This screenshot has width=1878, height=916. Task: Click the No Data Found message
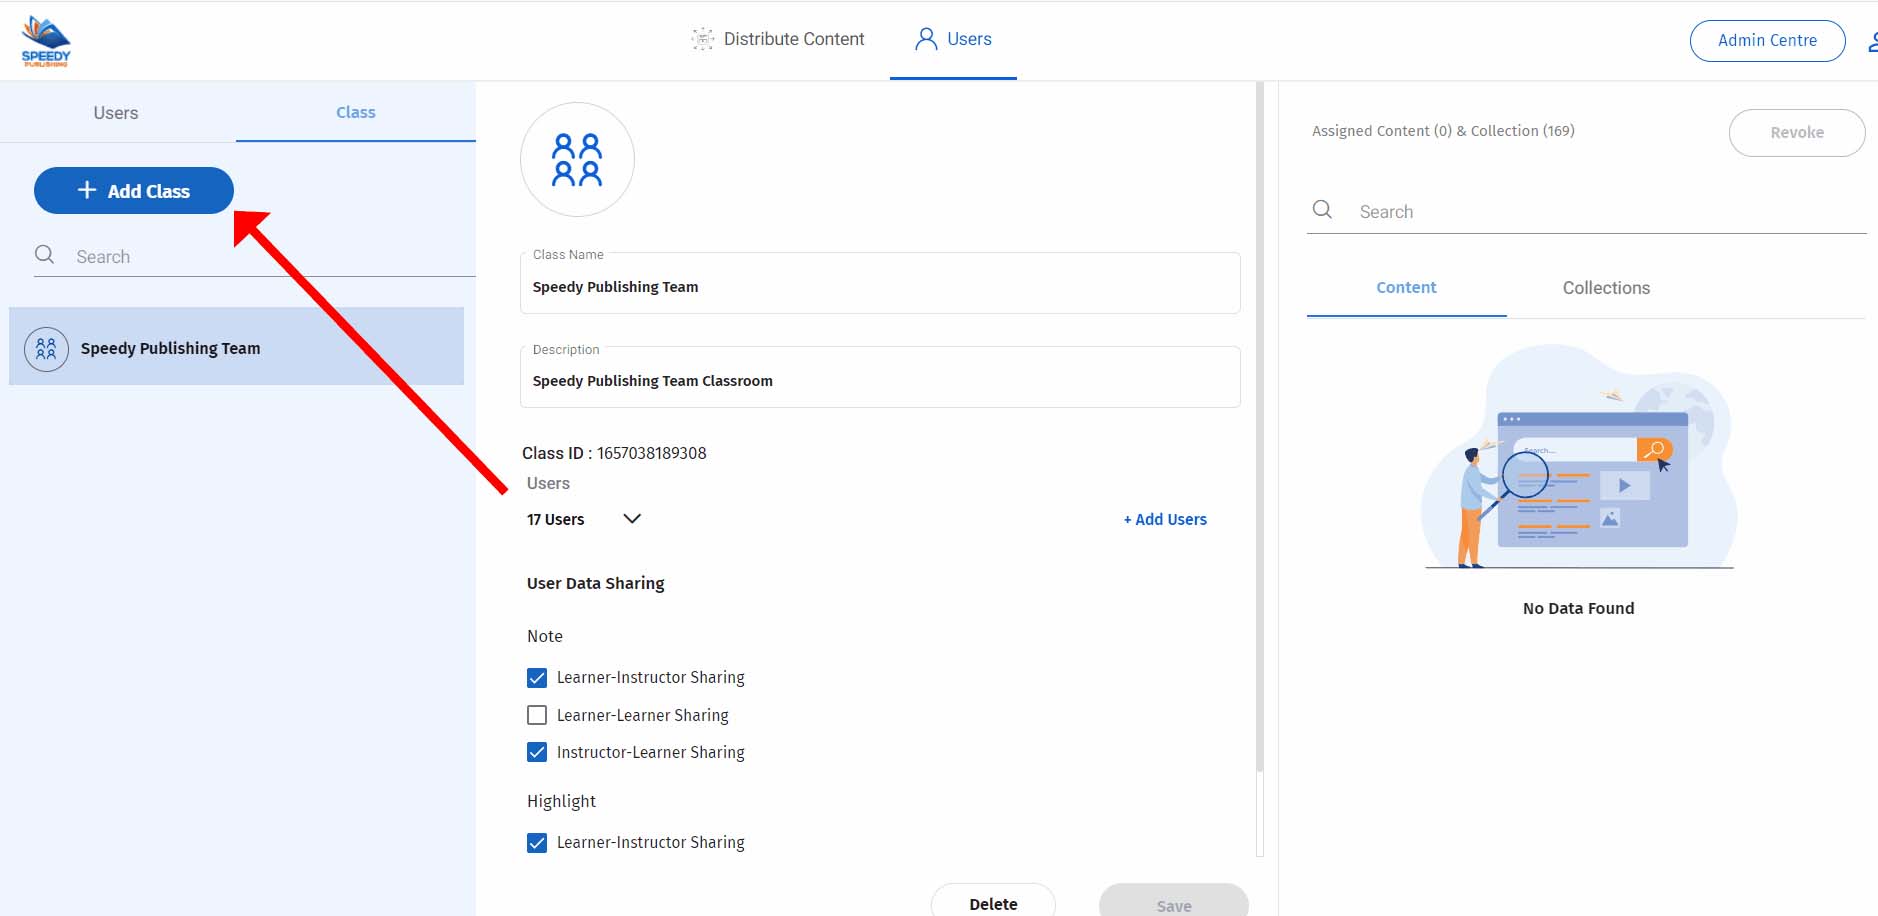(1578, 608)
